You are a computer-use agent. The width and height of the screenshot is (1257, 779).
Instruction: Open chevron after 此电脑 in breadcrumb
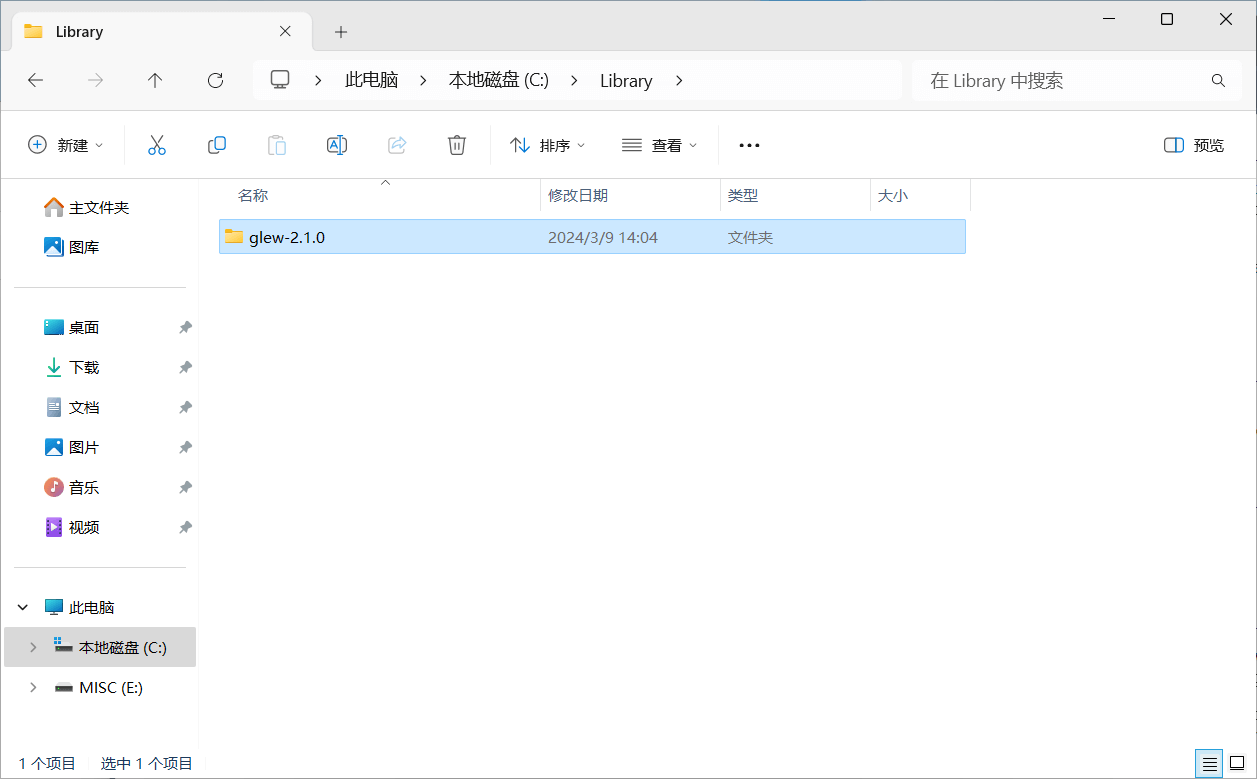click(x=423, y=80)
